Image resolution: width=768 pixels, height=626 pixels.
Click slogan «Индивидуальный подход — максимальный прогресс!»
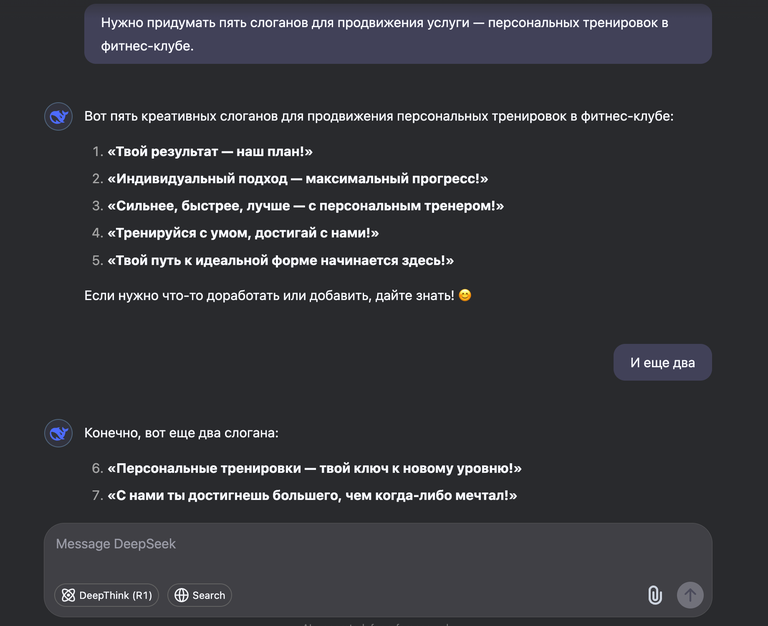(298, 179)
